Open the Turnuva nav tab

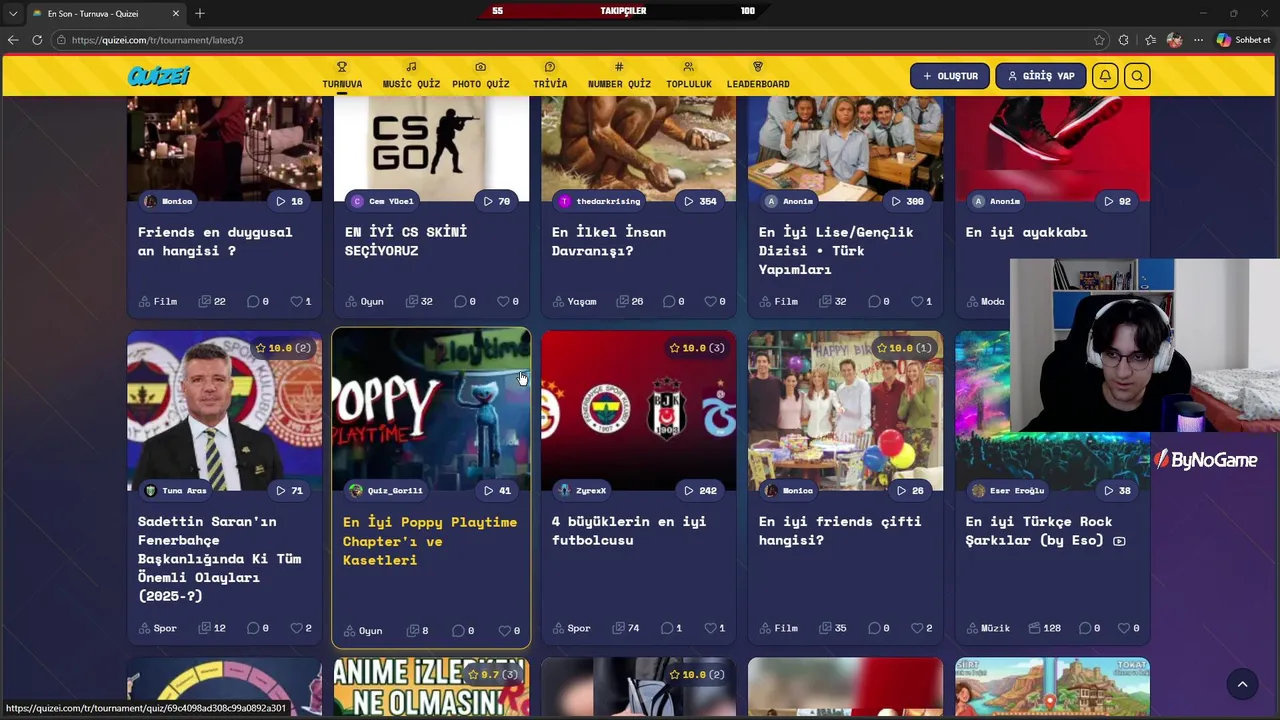click(x=342, y=76)
